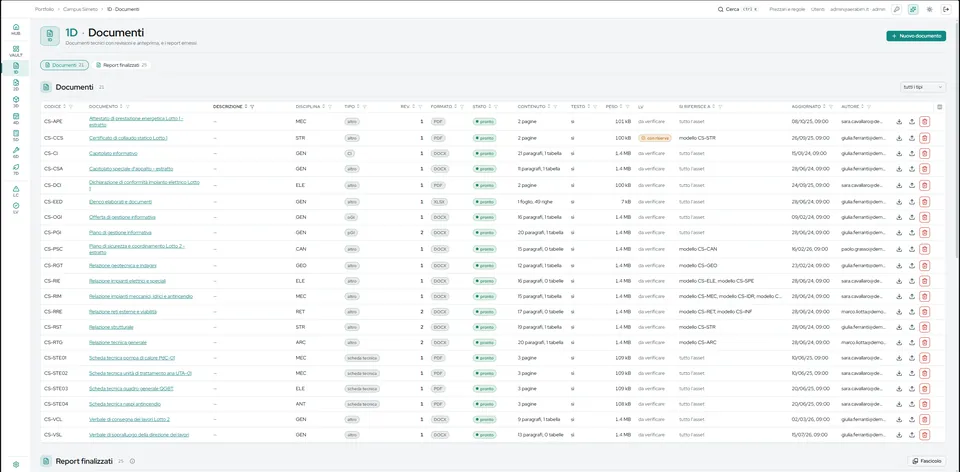Click the green highlighted icon in top bar
Screen dimensions: 960x472
click(x=913, y=9)
